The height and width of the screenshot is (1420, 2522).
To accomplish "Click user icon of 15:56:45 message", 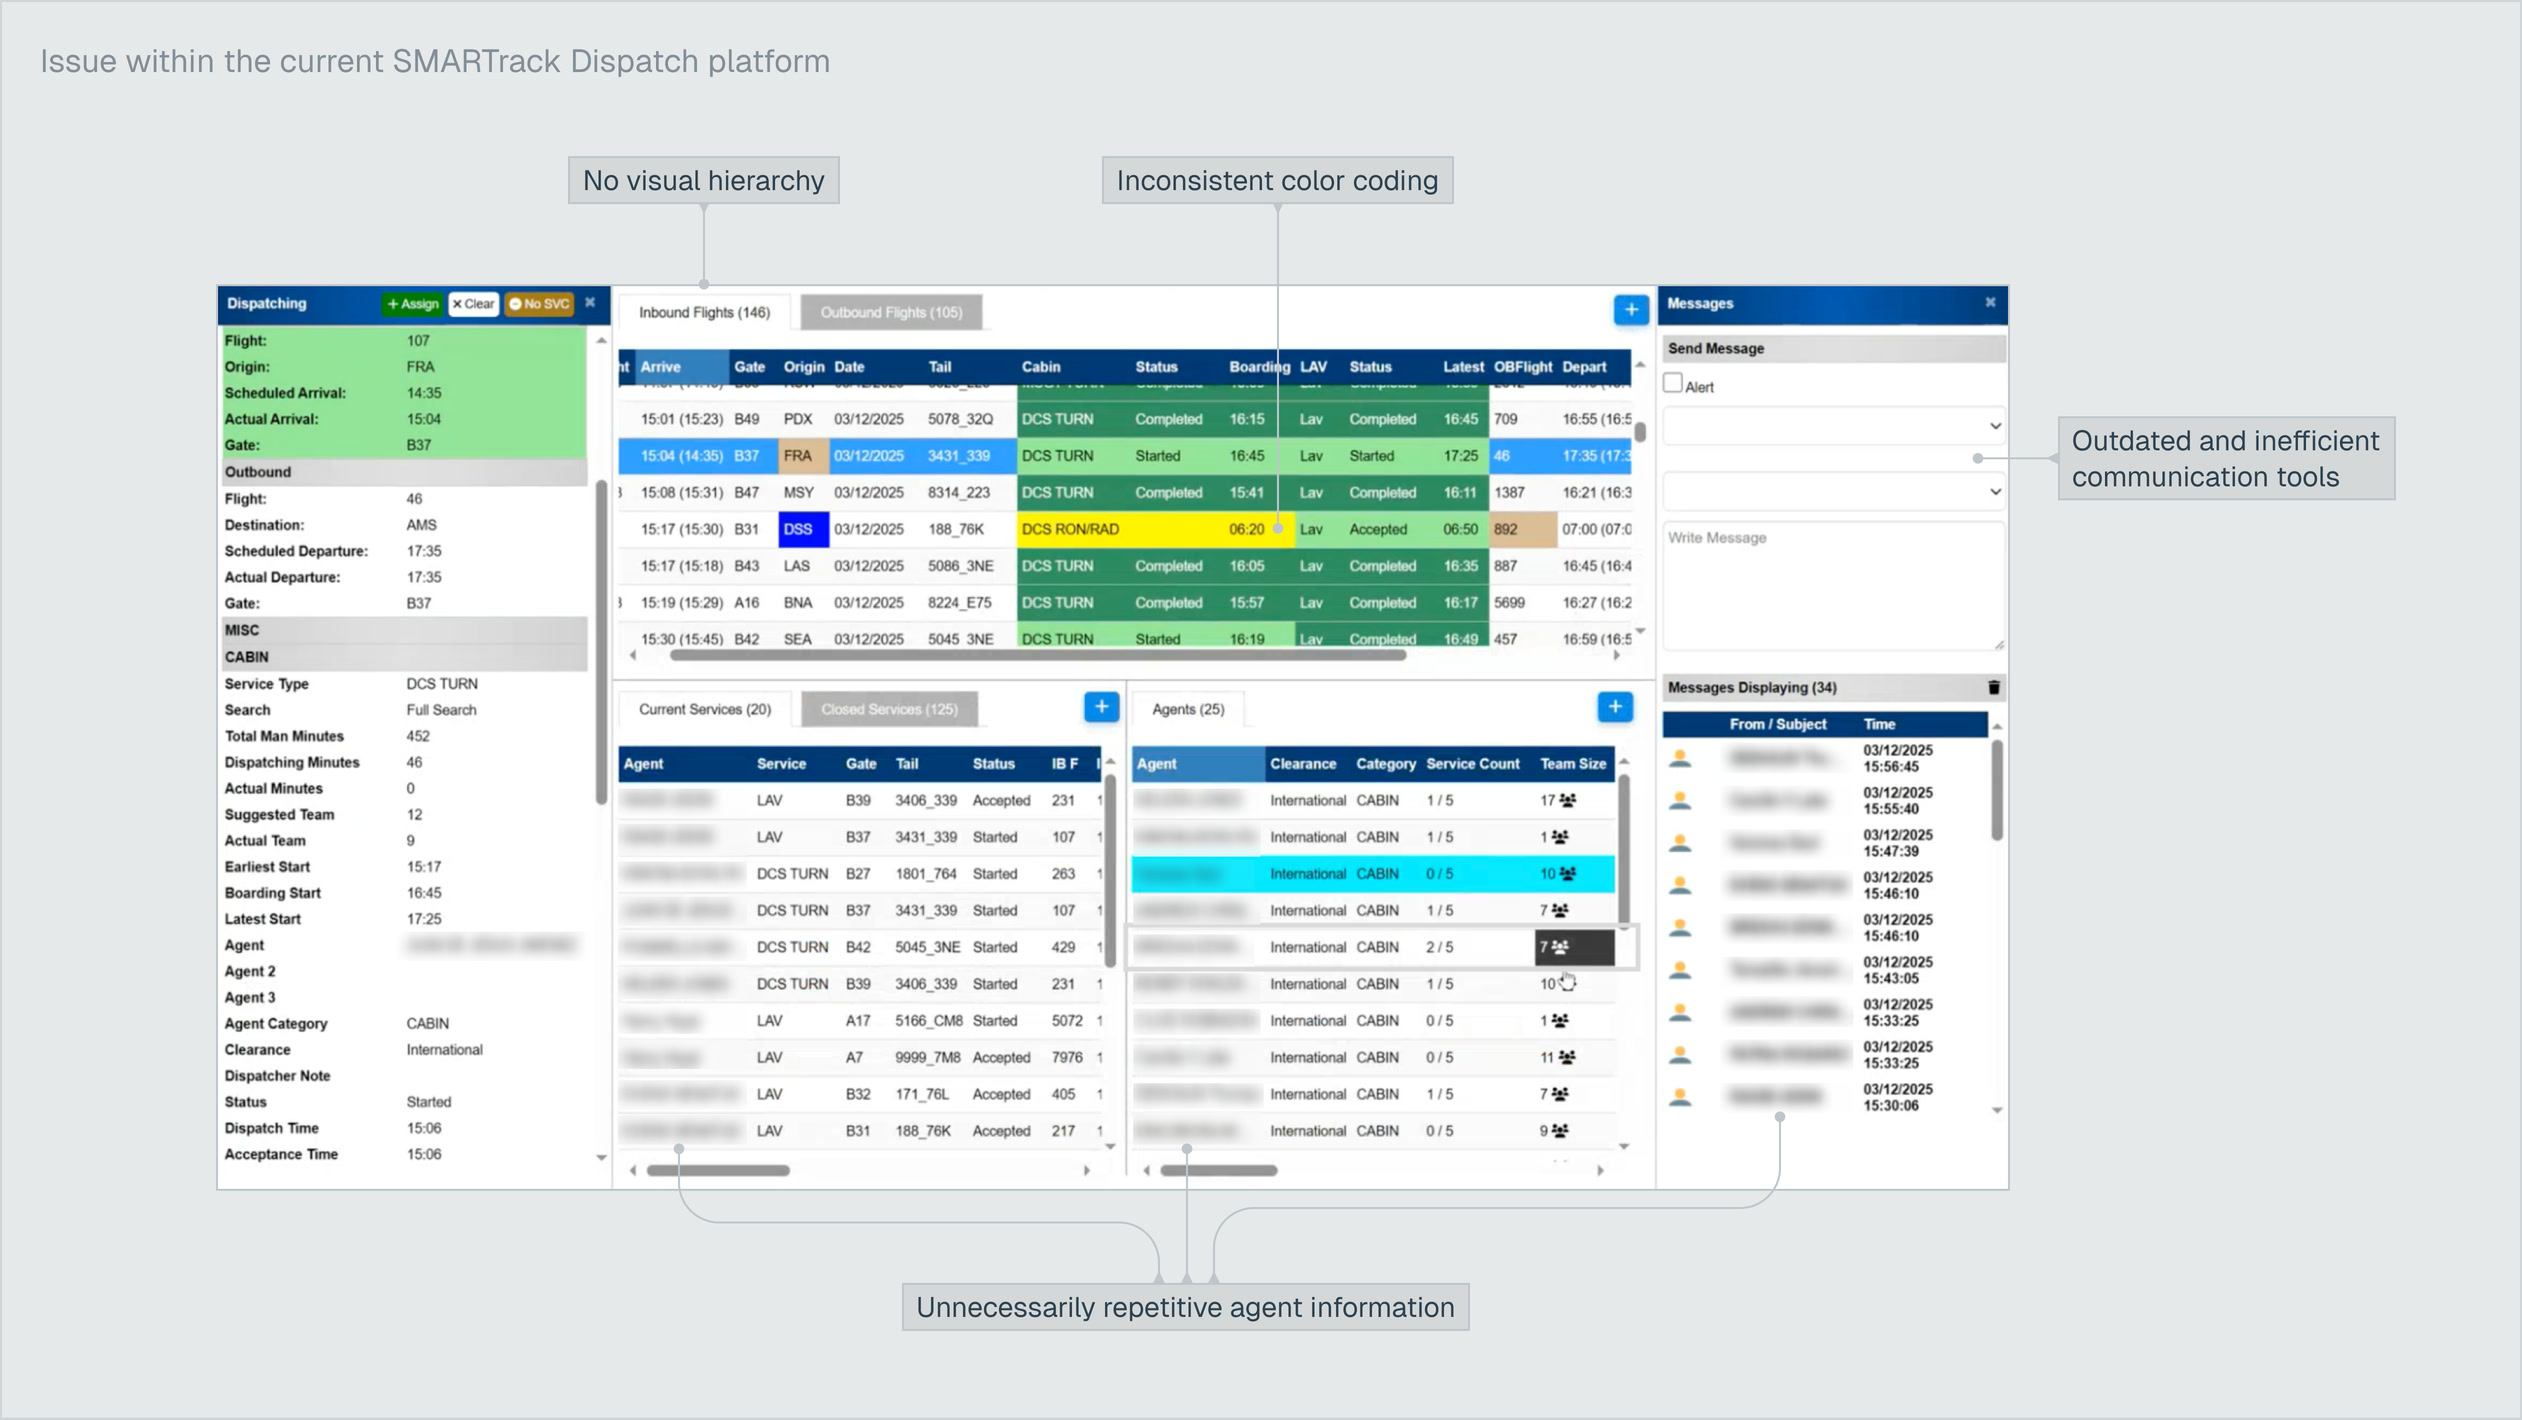I will [x=1680, y=759].
